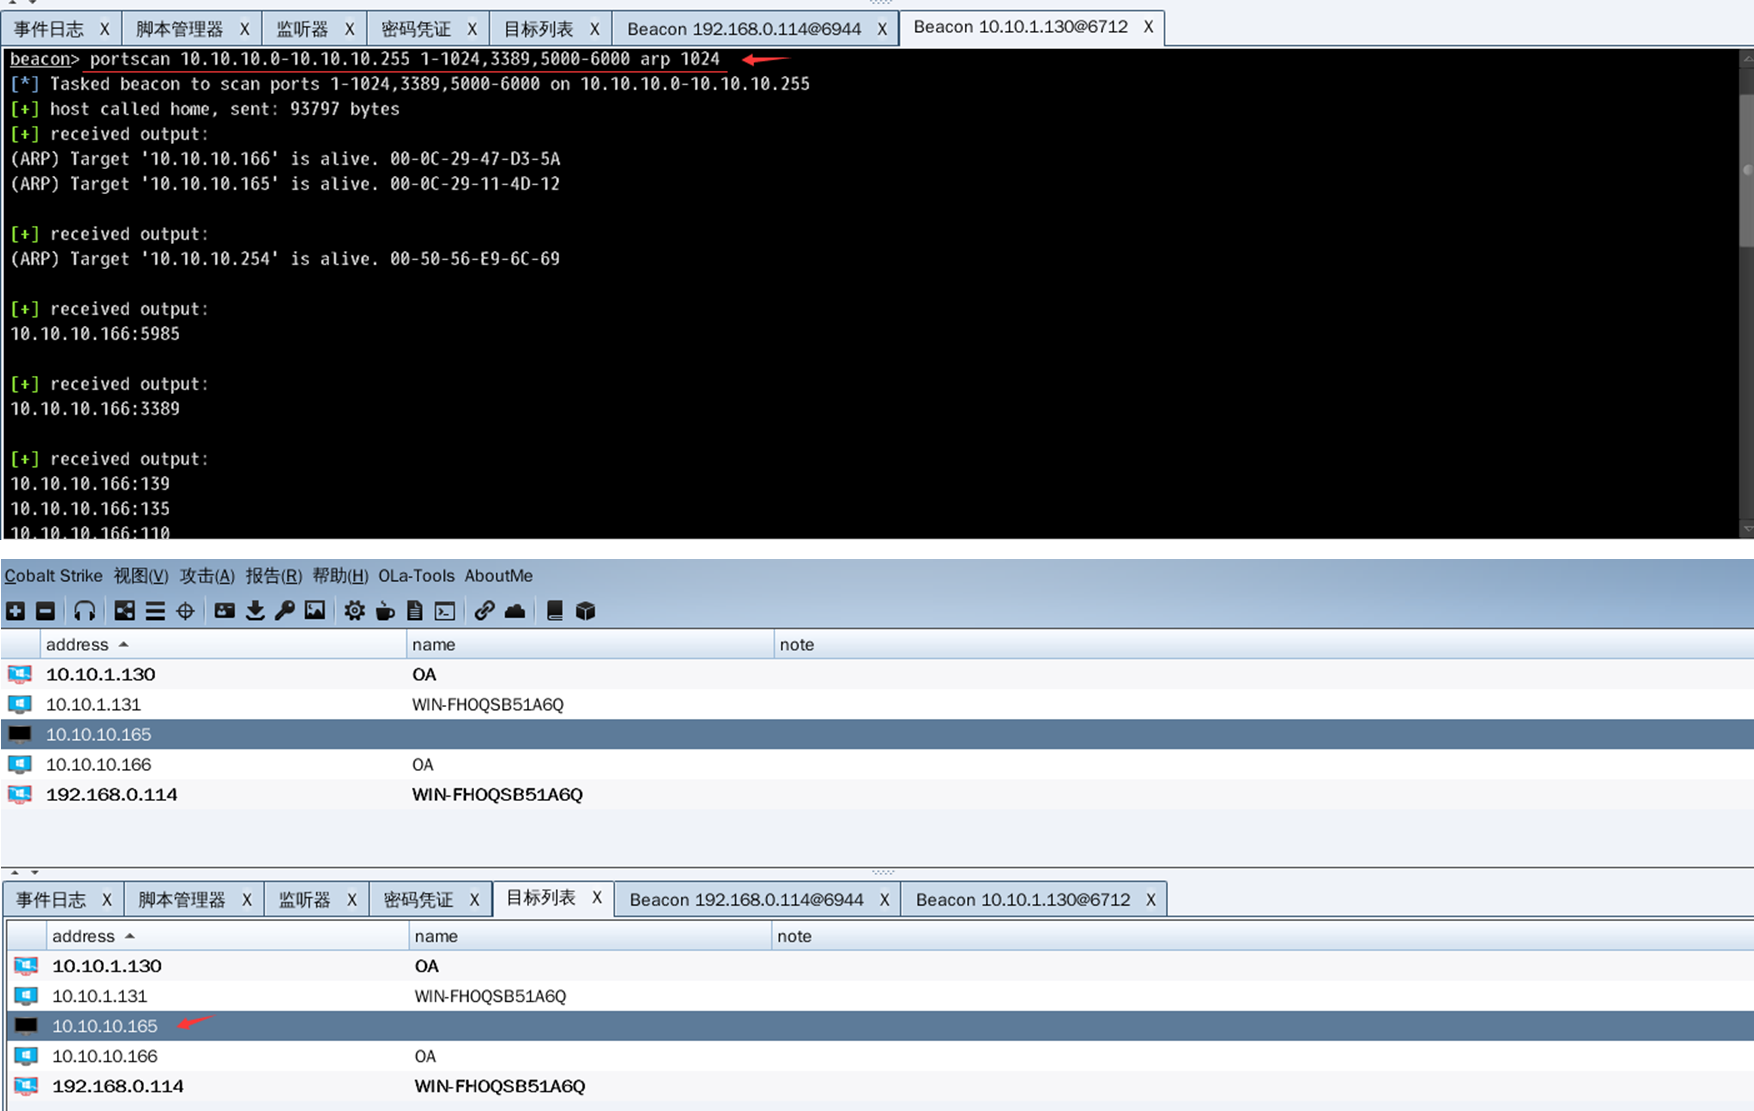Show target table with crosshair icon
This screenshot has height=1111, width=1754.
(186, 611)
